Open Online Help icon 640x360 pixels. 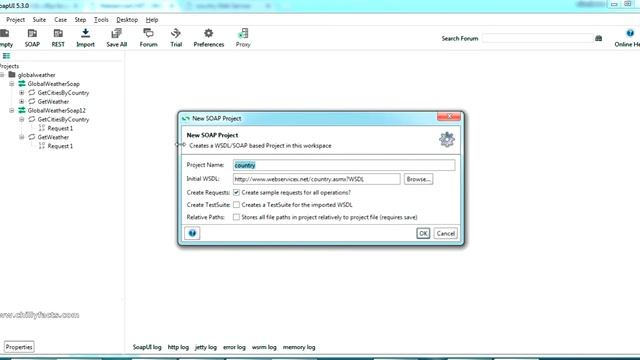pos(630,33)
